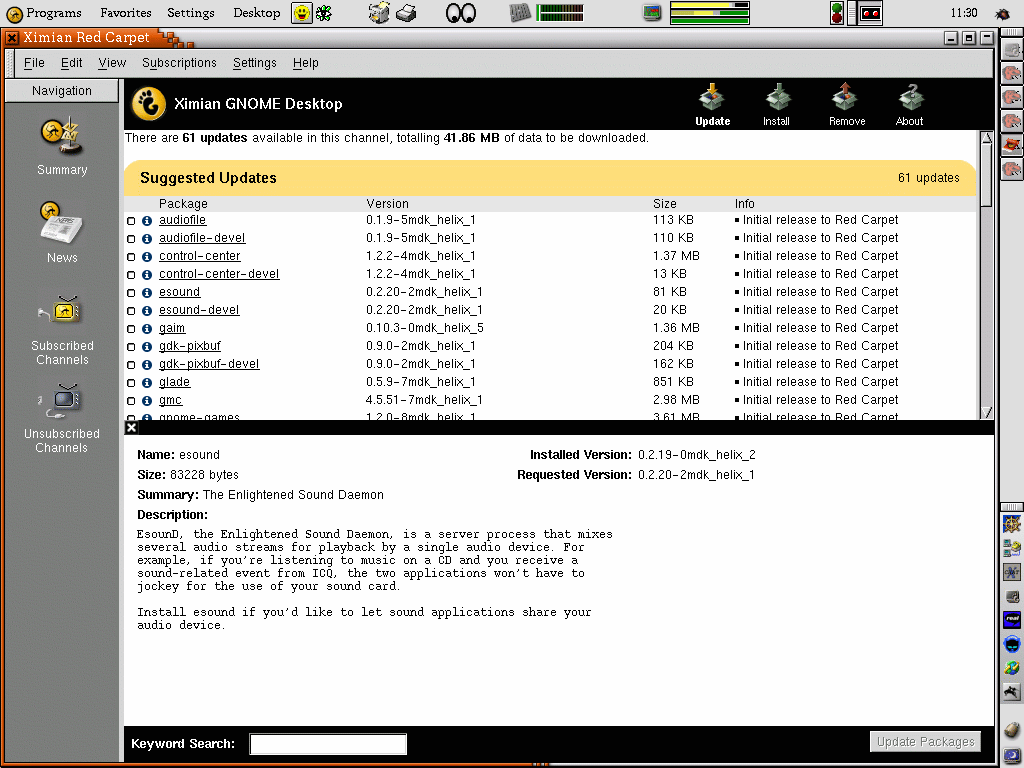Click the 11:30 clock in top panel
The height and width of the screenshot is (768, 1024).
pos(963,12)
